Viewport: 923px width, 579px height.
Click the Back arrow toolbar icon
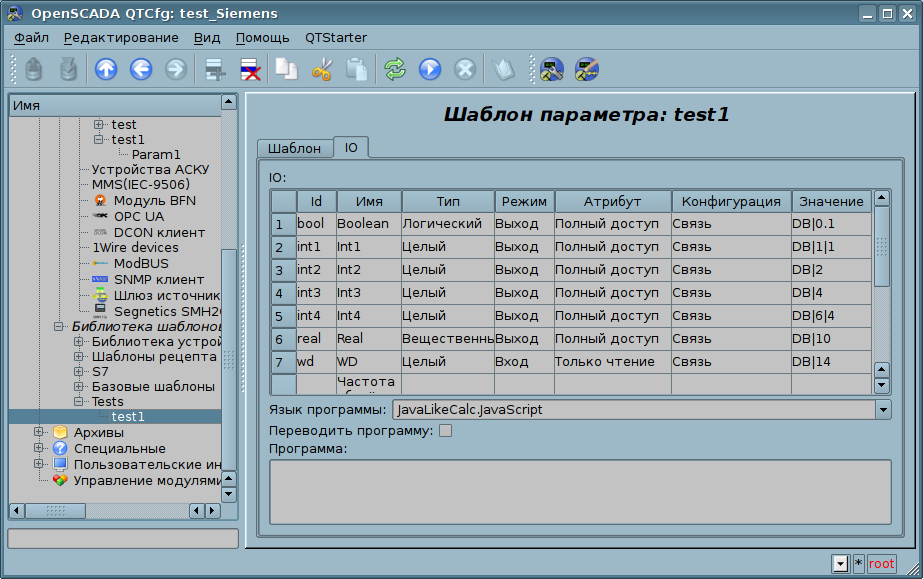[140, 69]
